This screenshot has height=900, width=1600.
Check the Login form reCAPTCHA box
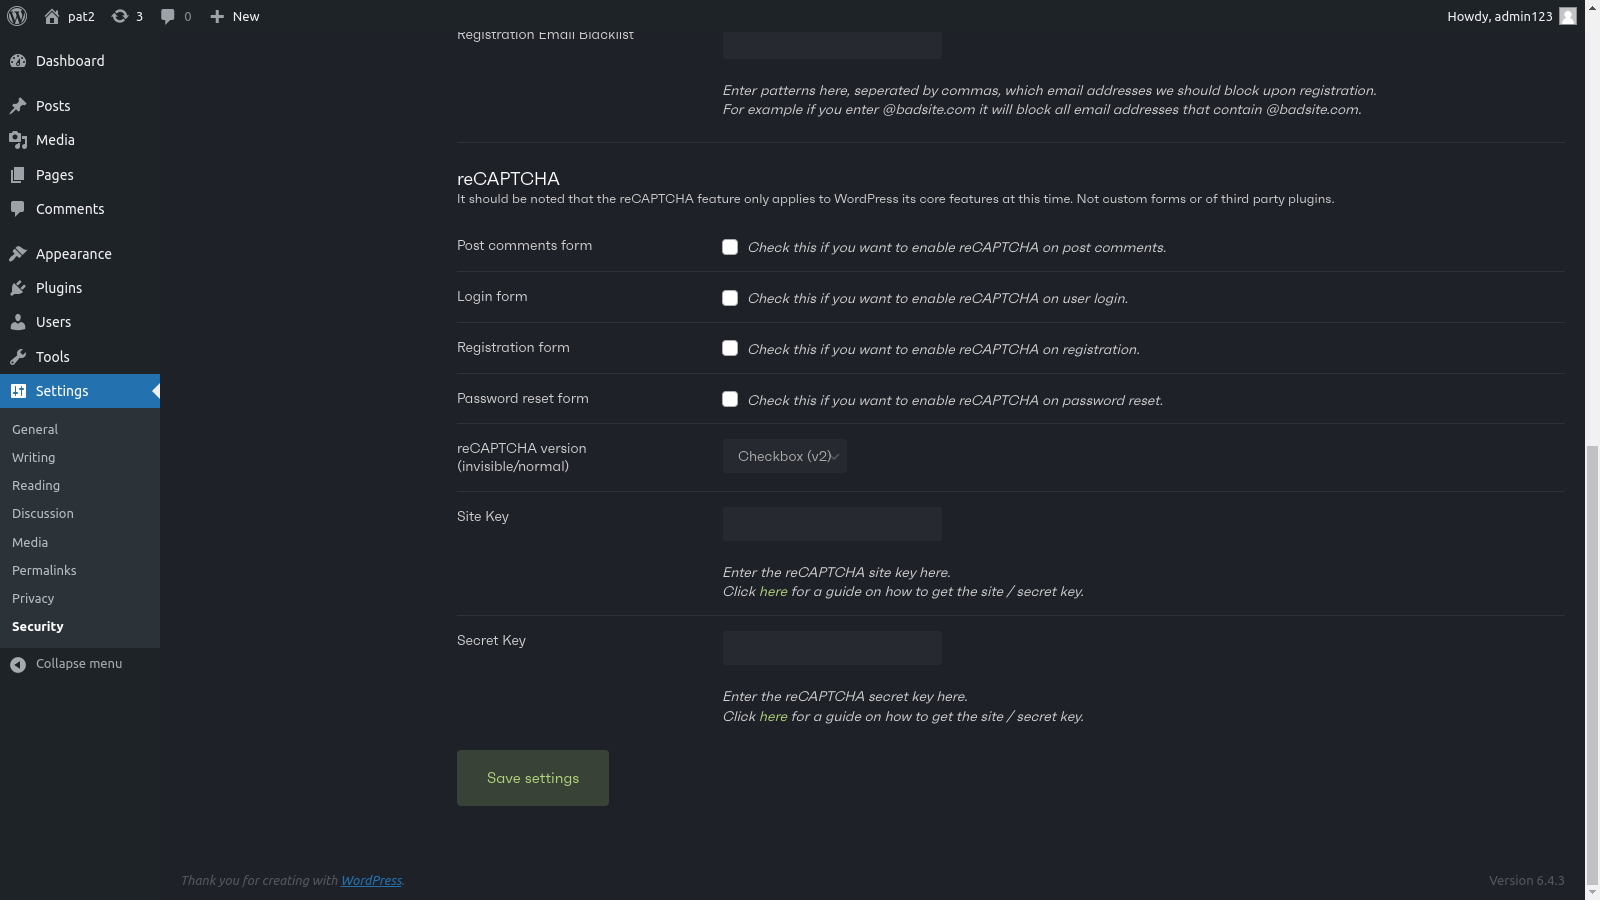pos(730,298)
